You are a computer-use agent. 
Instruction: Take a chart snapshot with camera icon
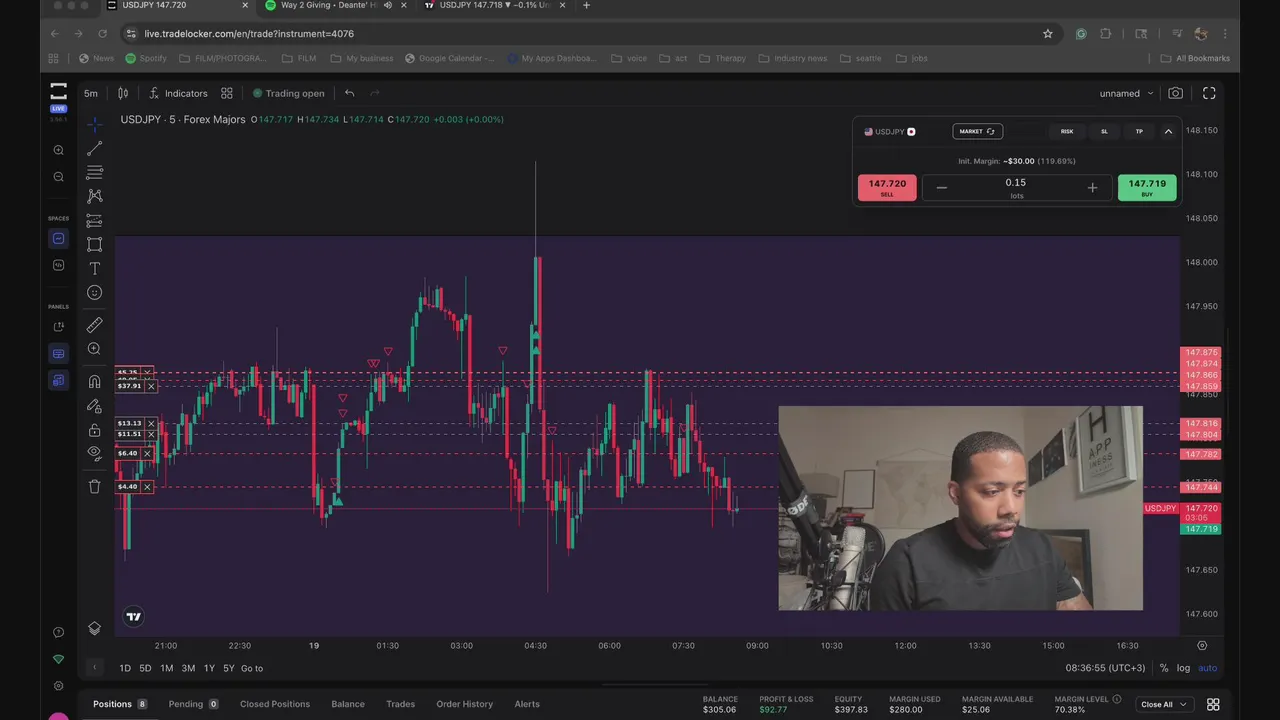click(1176, 93)
